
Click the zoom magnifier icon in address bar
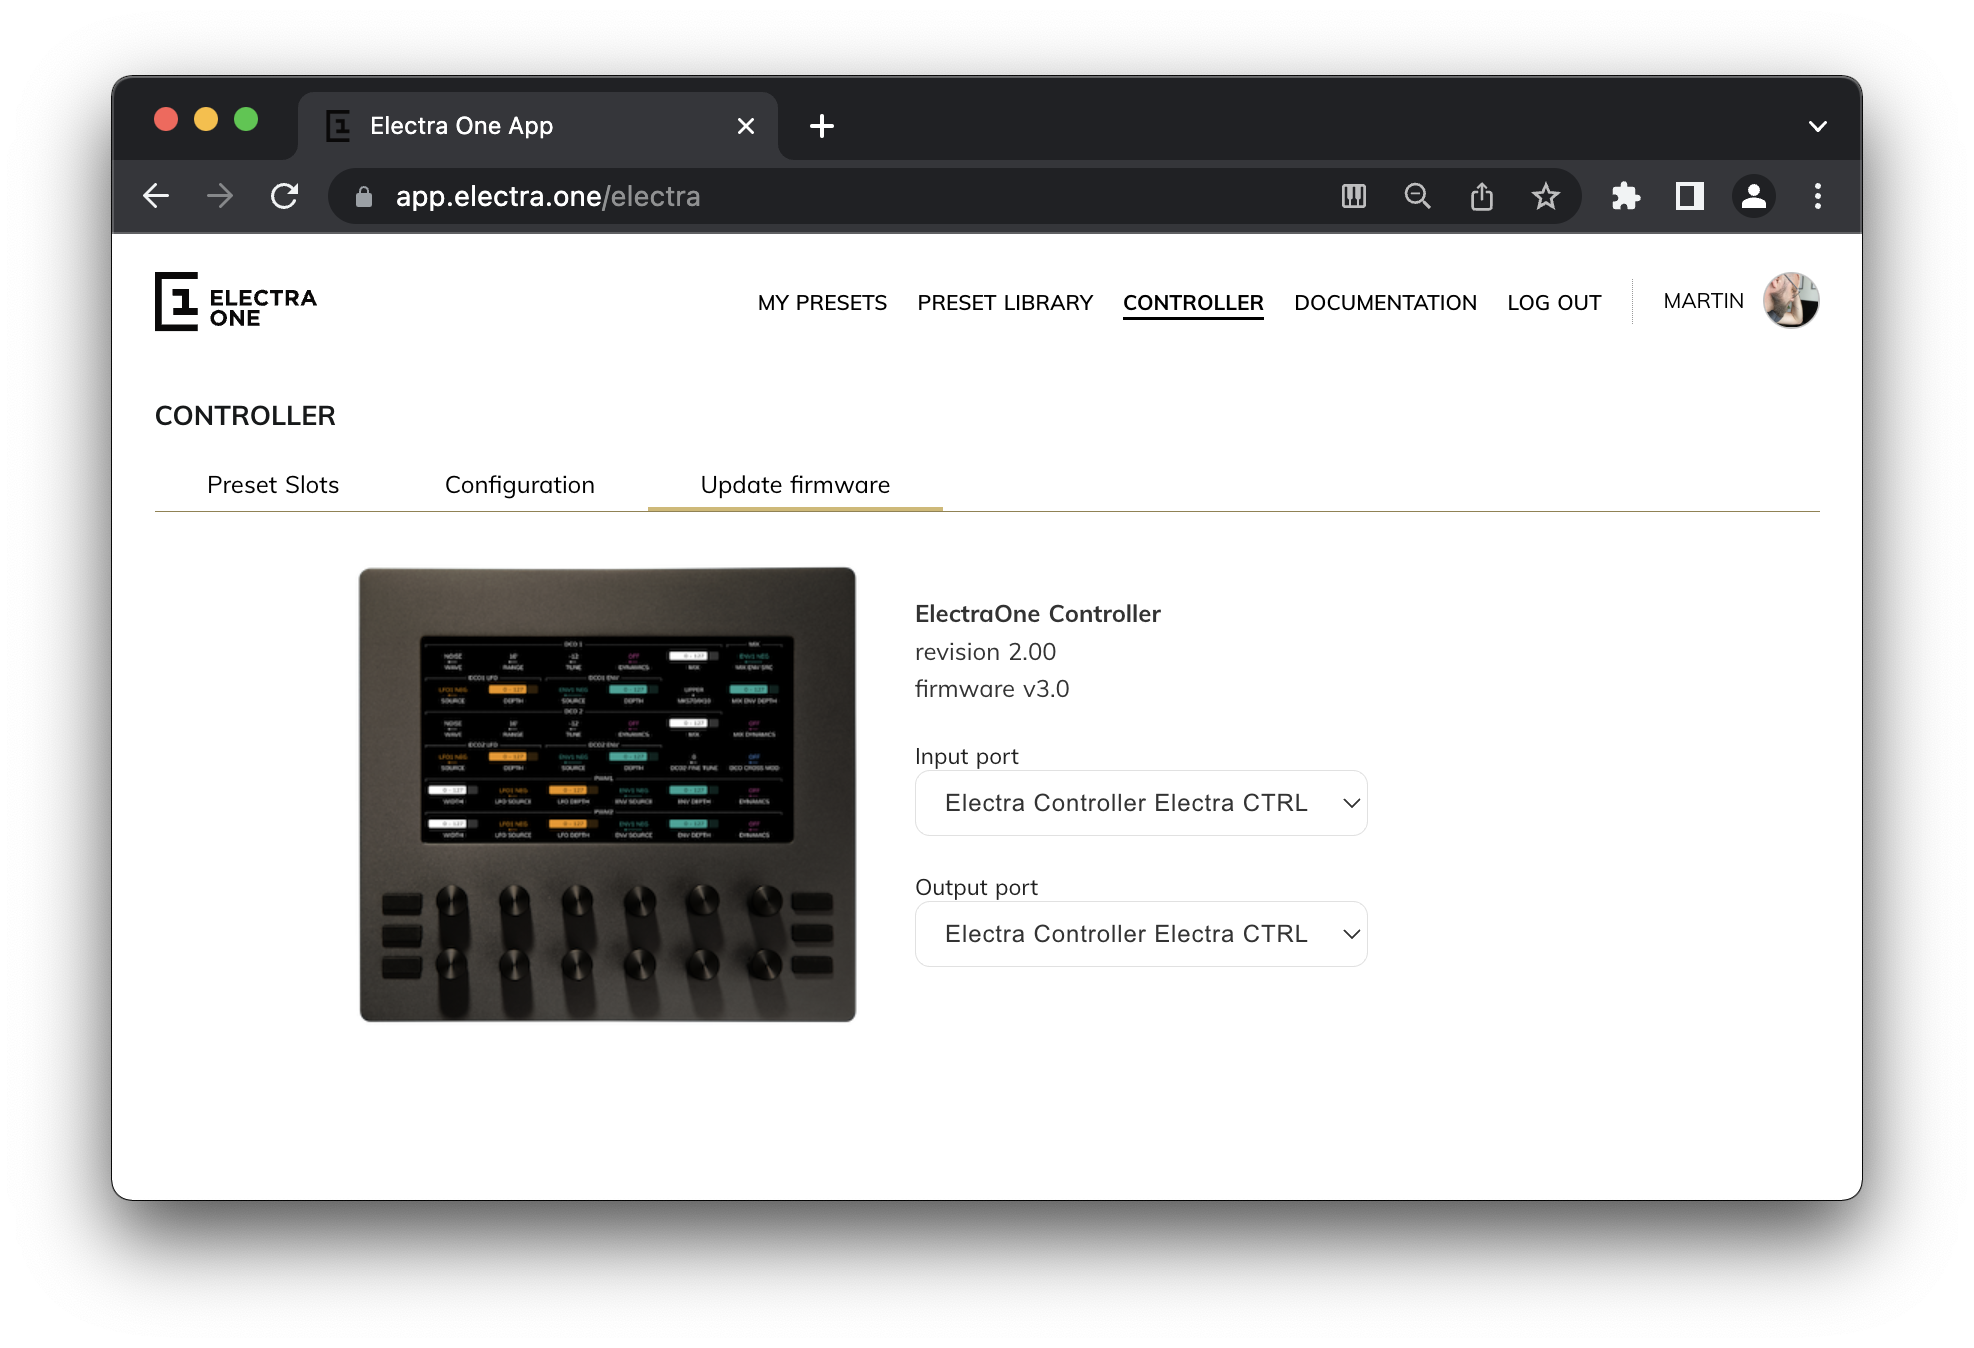1417,196
